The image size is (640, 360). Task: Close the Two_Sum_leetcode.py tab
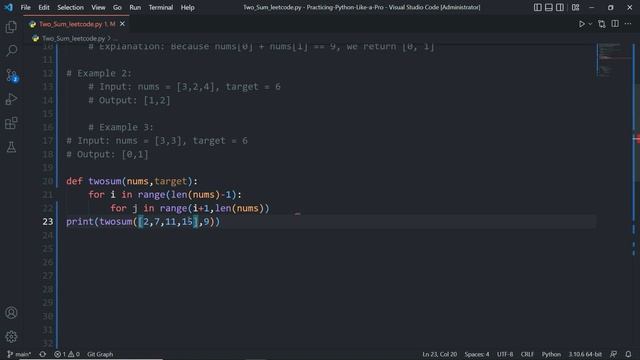pos(122,24)
